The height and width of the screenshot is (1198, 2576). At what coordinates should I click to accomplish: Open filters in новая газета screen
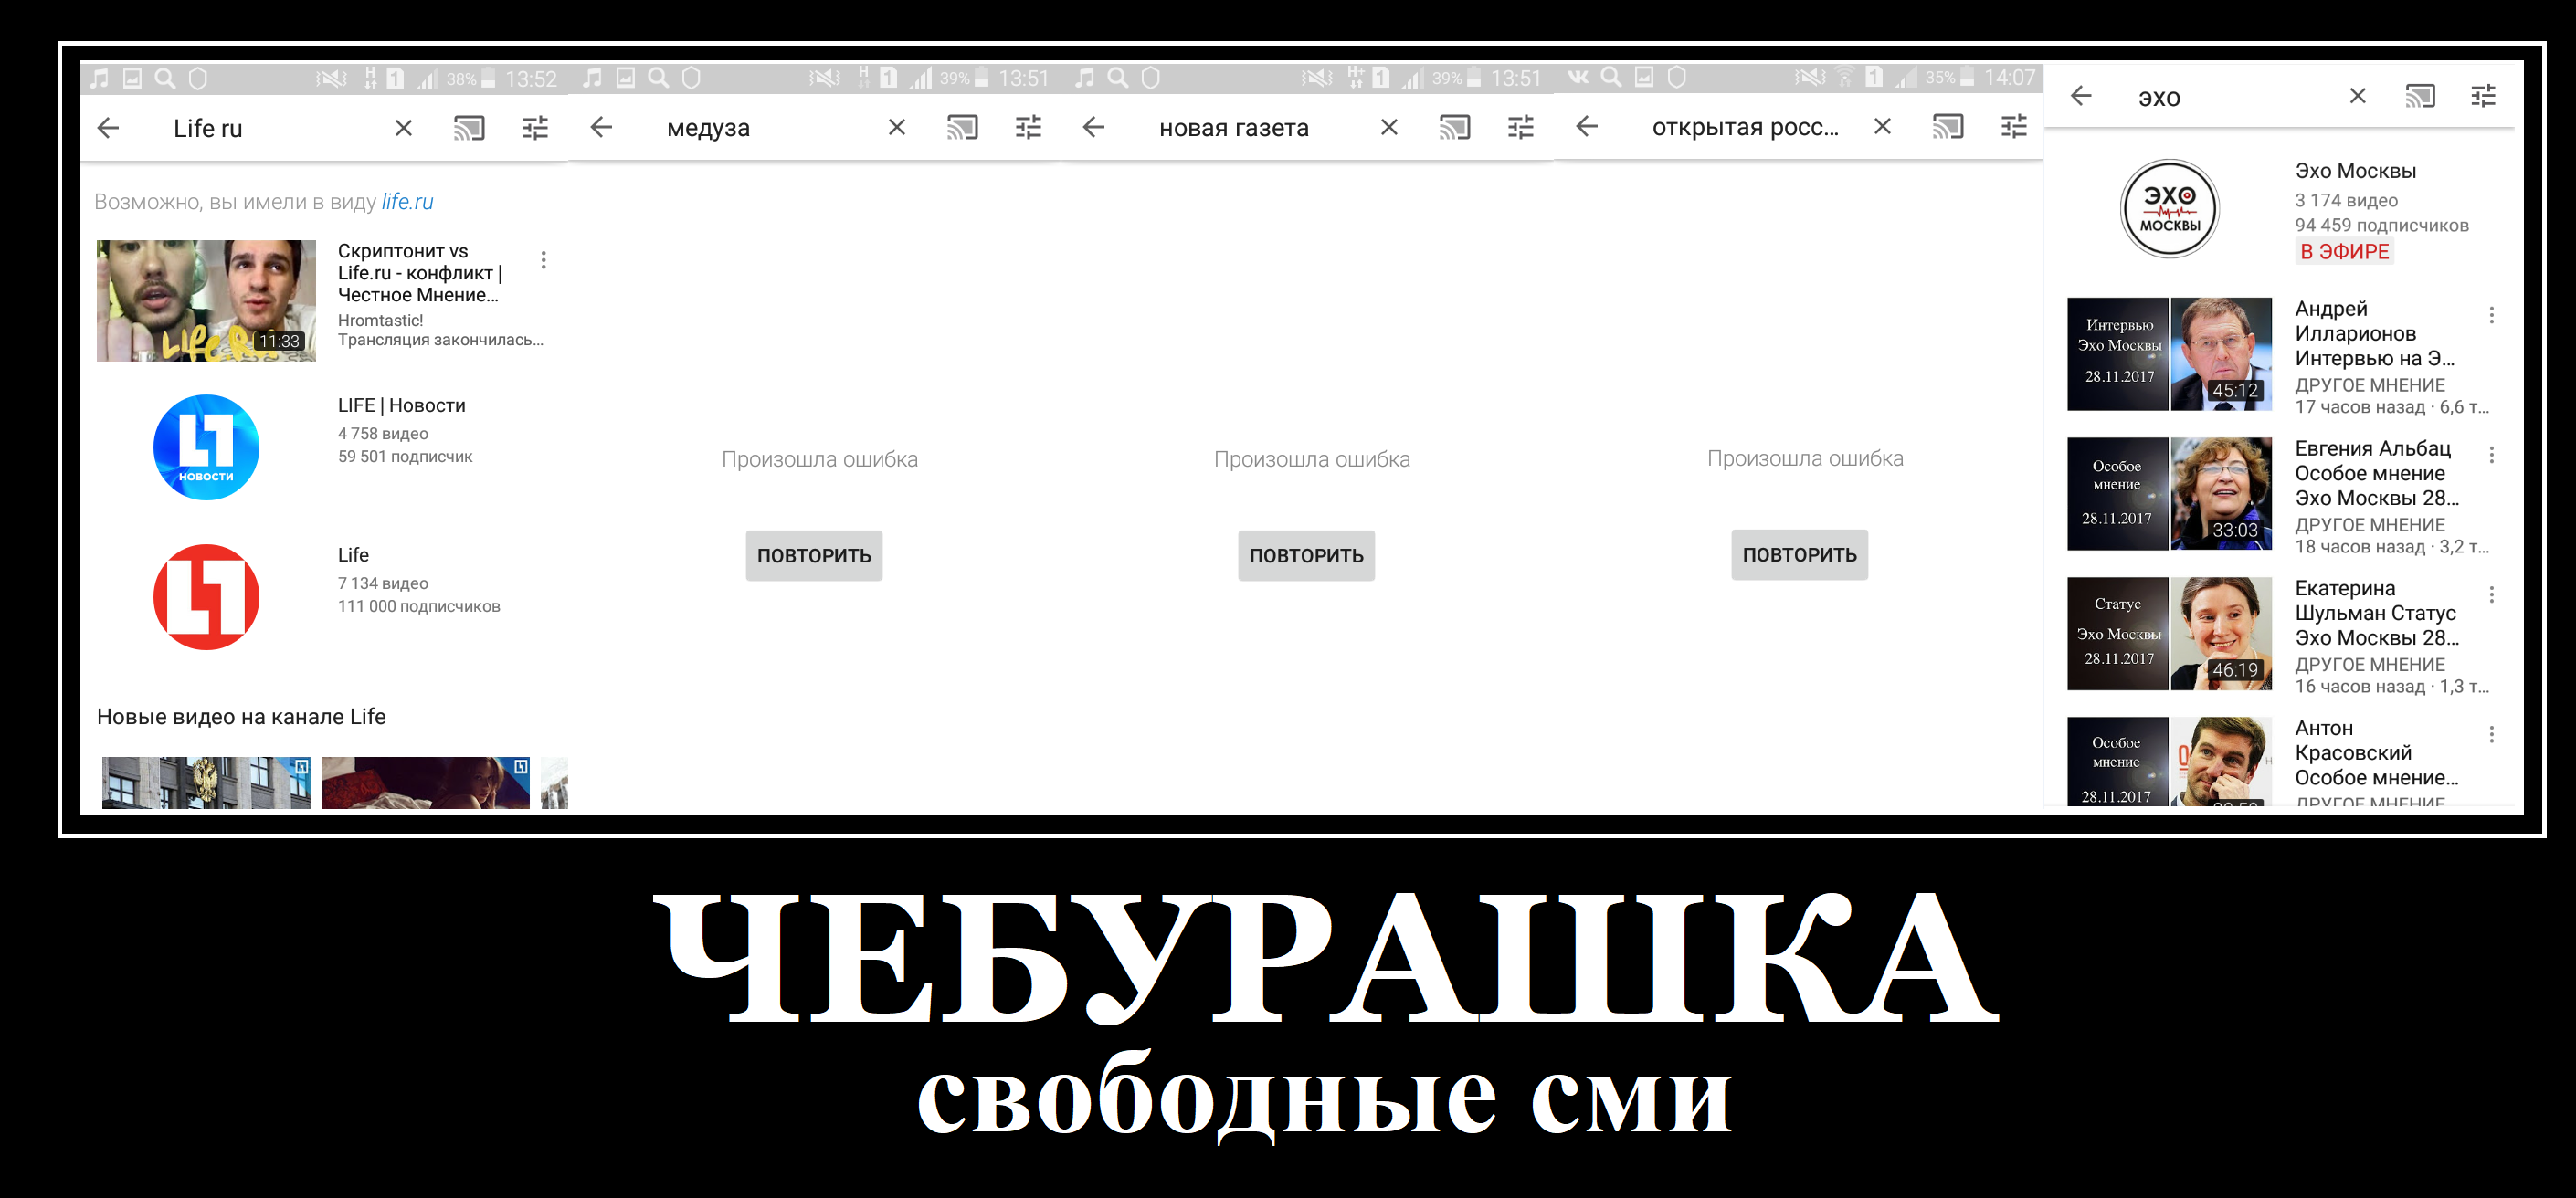[x=1521, y=127]
